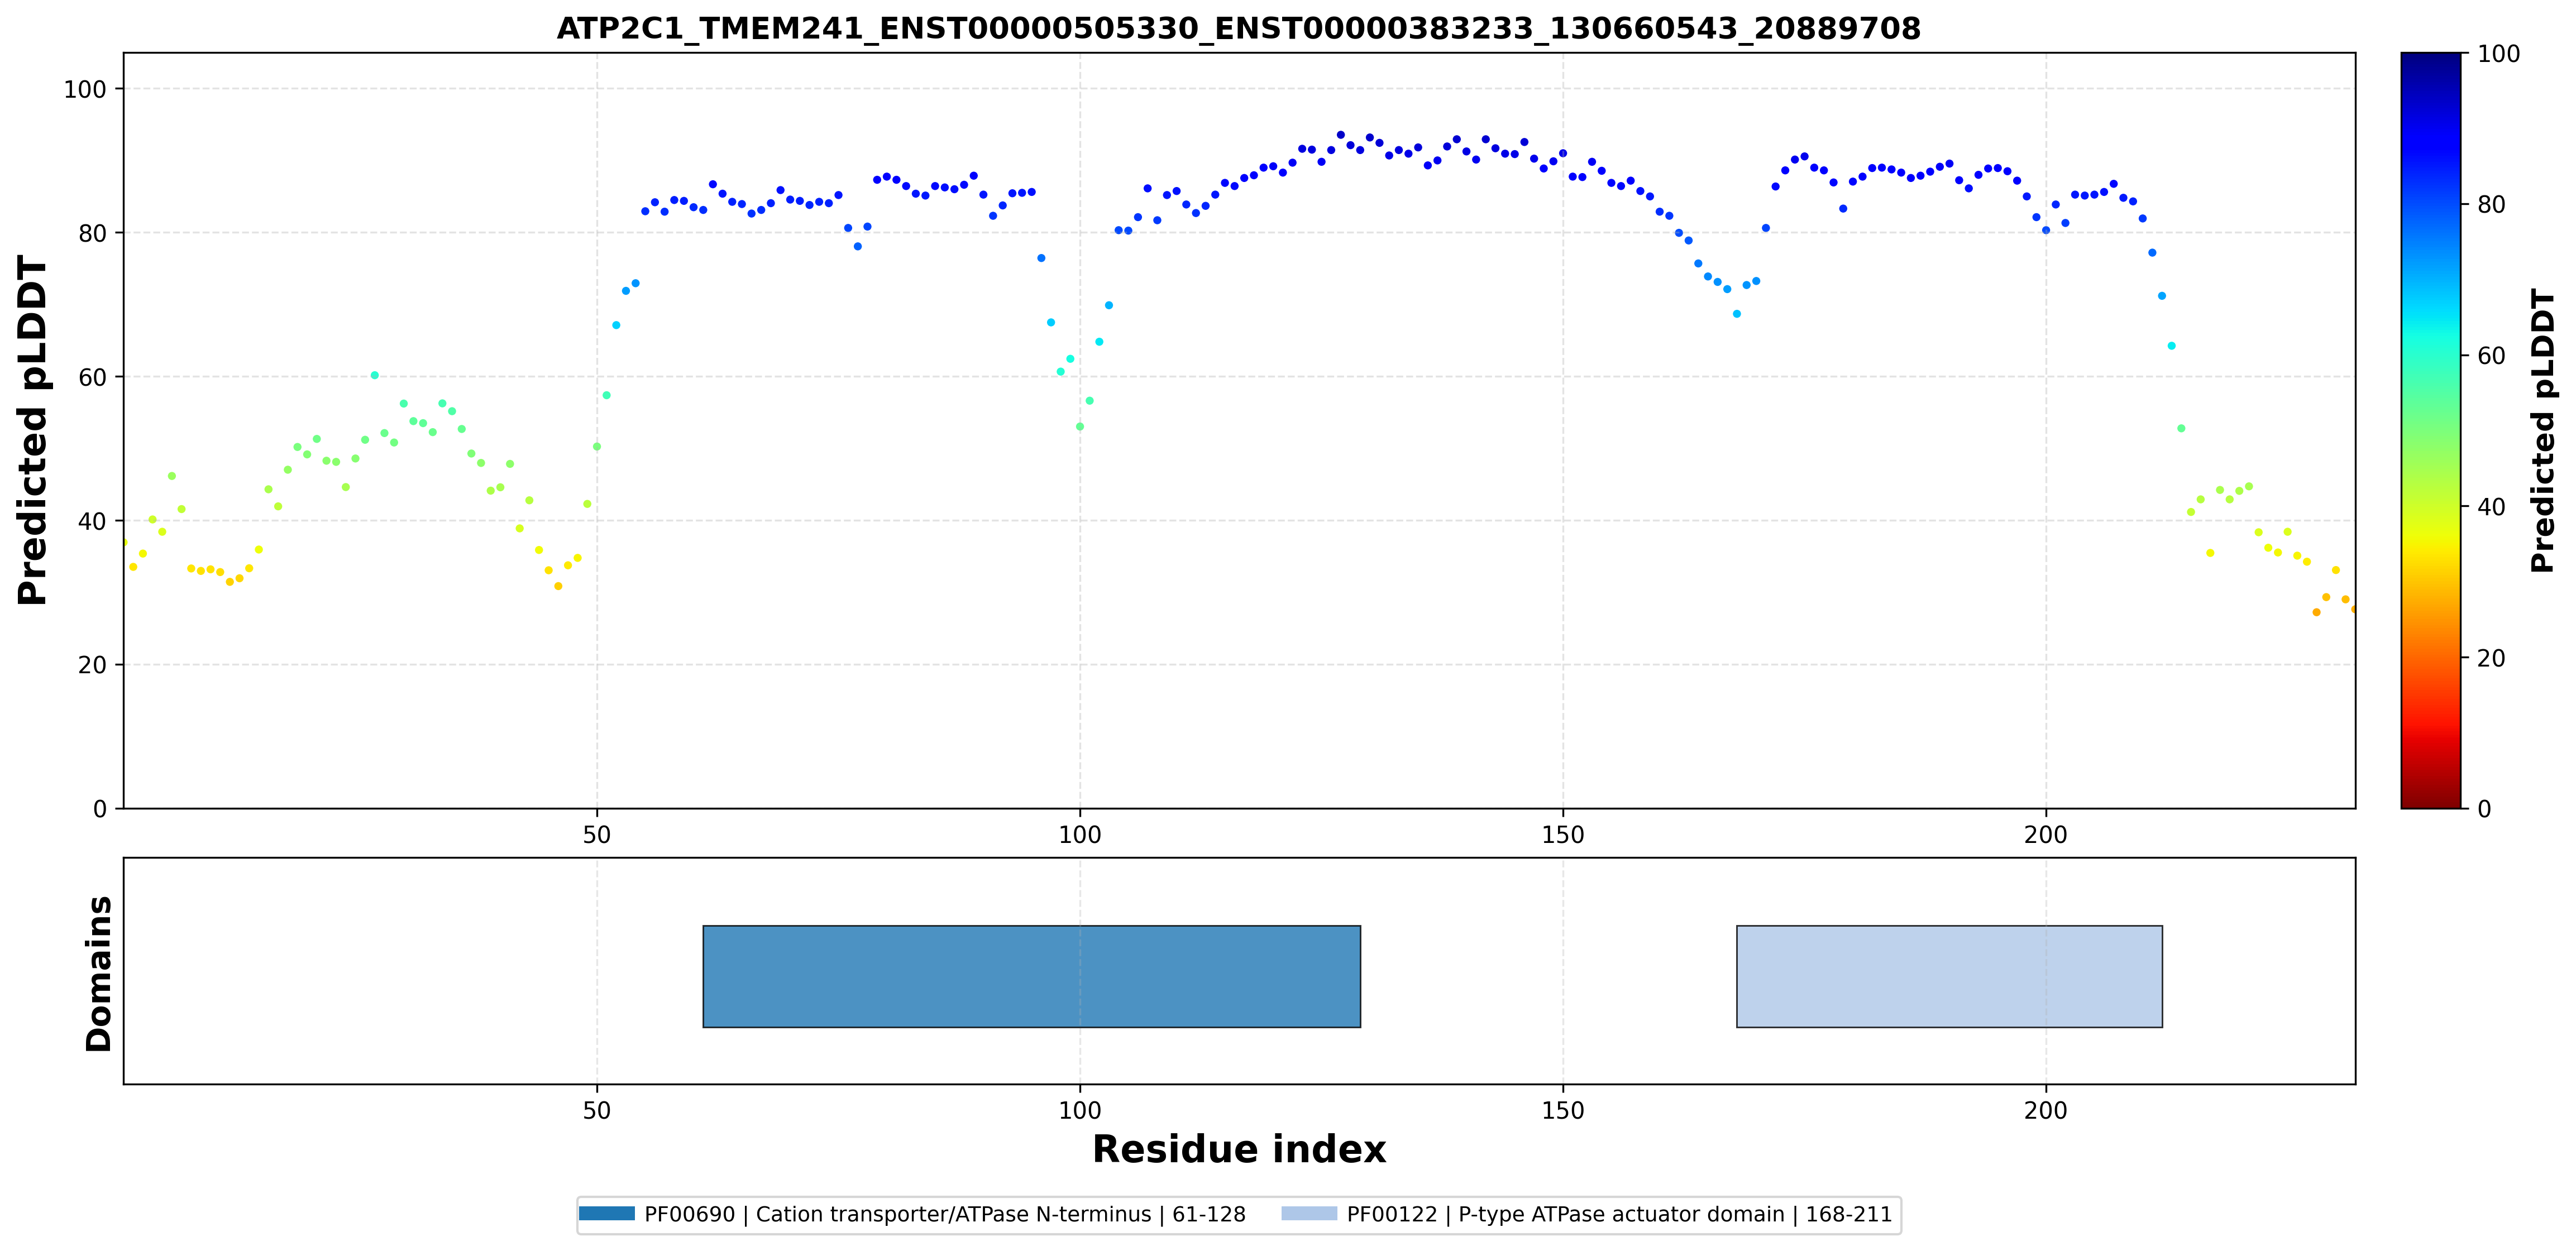Click the colorbar tick label 0

point(2484,809)
